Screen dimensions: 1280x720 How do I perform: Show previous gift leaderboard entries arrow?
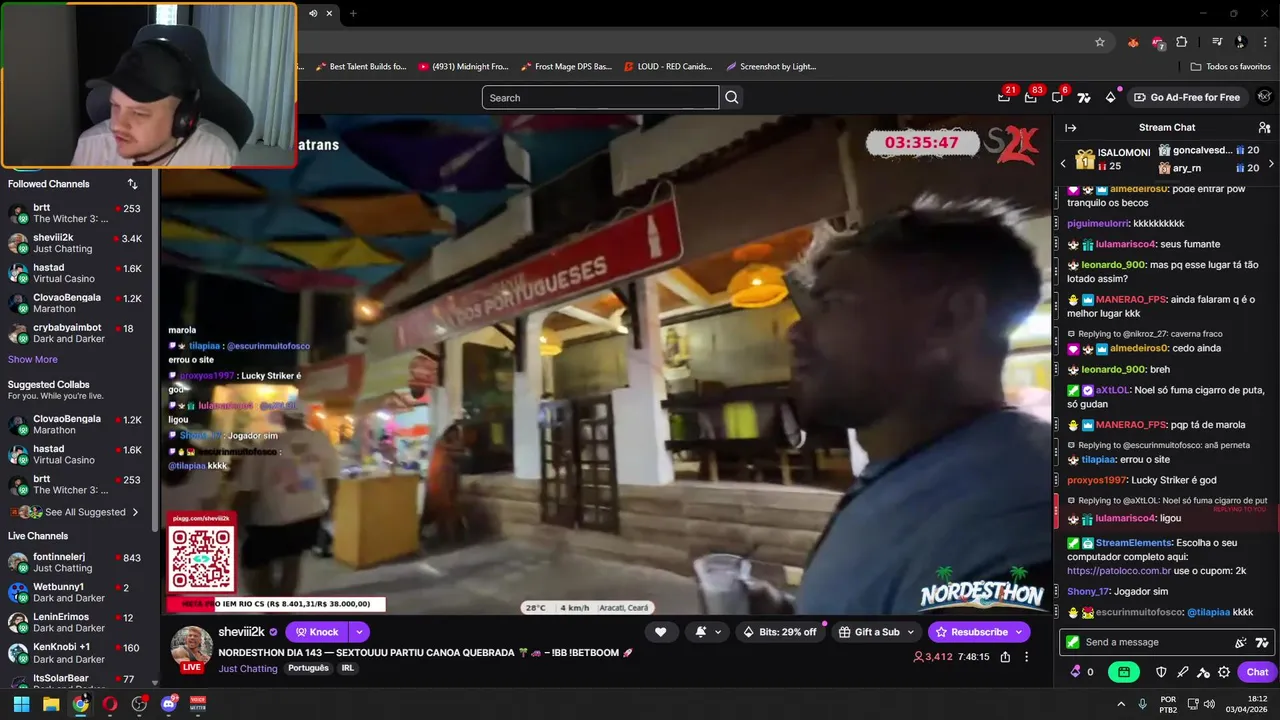1063,164
